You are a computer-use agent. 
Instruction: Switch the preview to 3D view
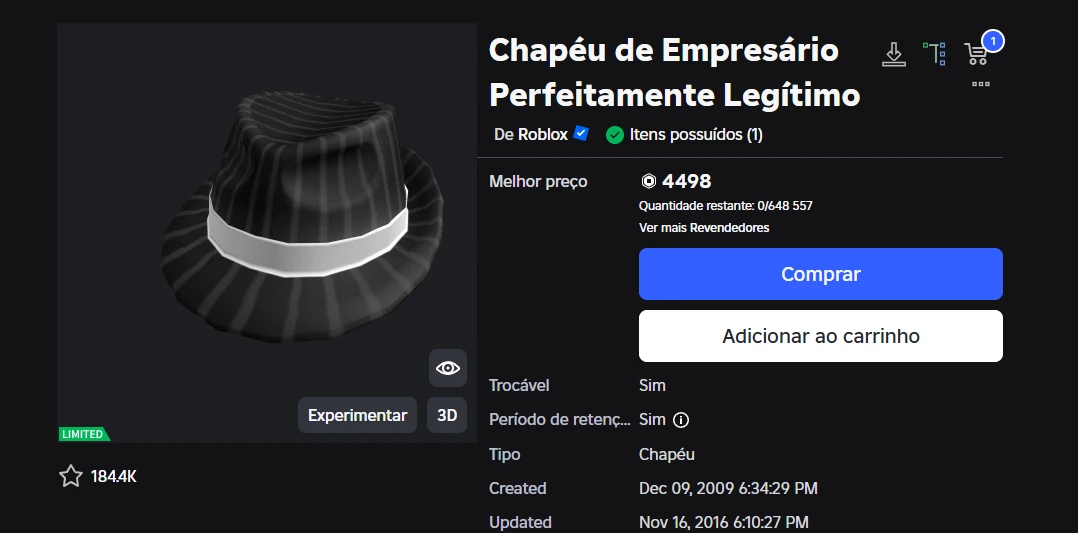pos(447,415)
